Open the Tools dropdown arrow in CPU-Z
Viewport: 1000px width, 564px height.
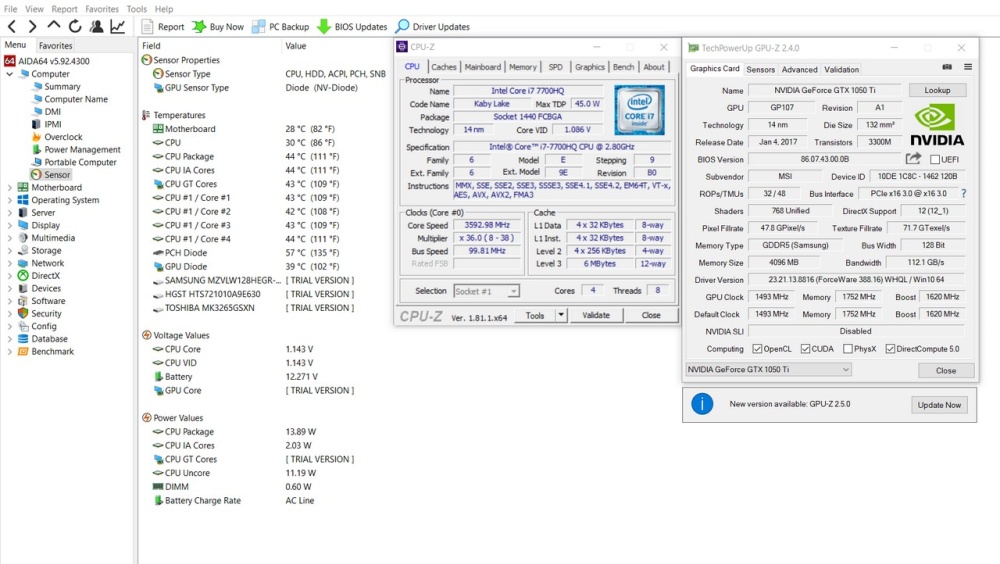pyautogui.click(x=561, y=315)
